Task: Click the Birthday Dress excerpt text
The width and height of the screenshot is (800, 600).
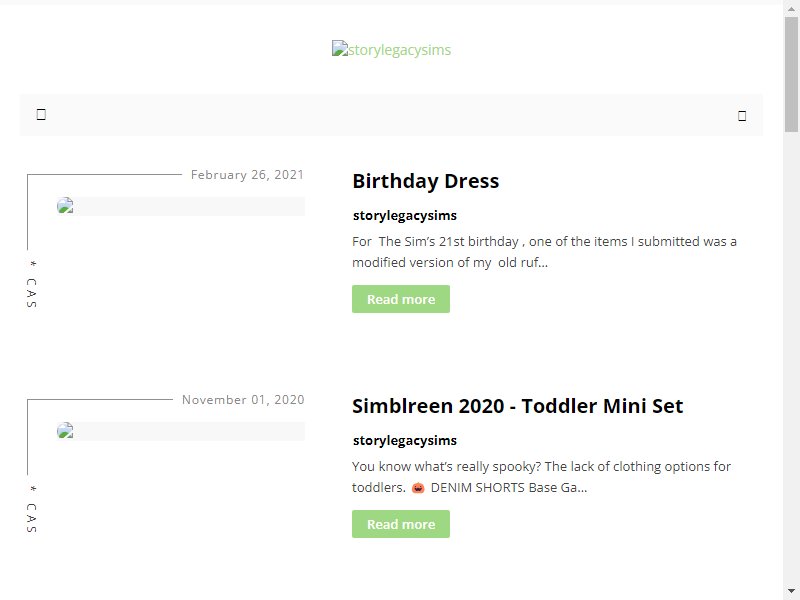Action: click(x=544, y=252)
